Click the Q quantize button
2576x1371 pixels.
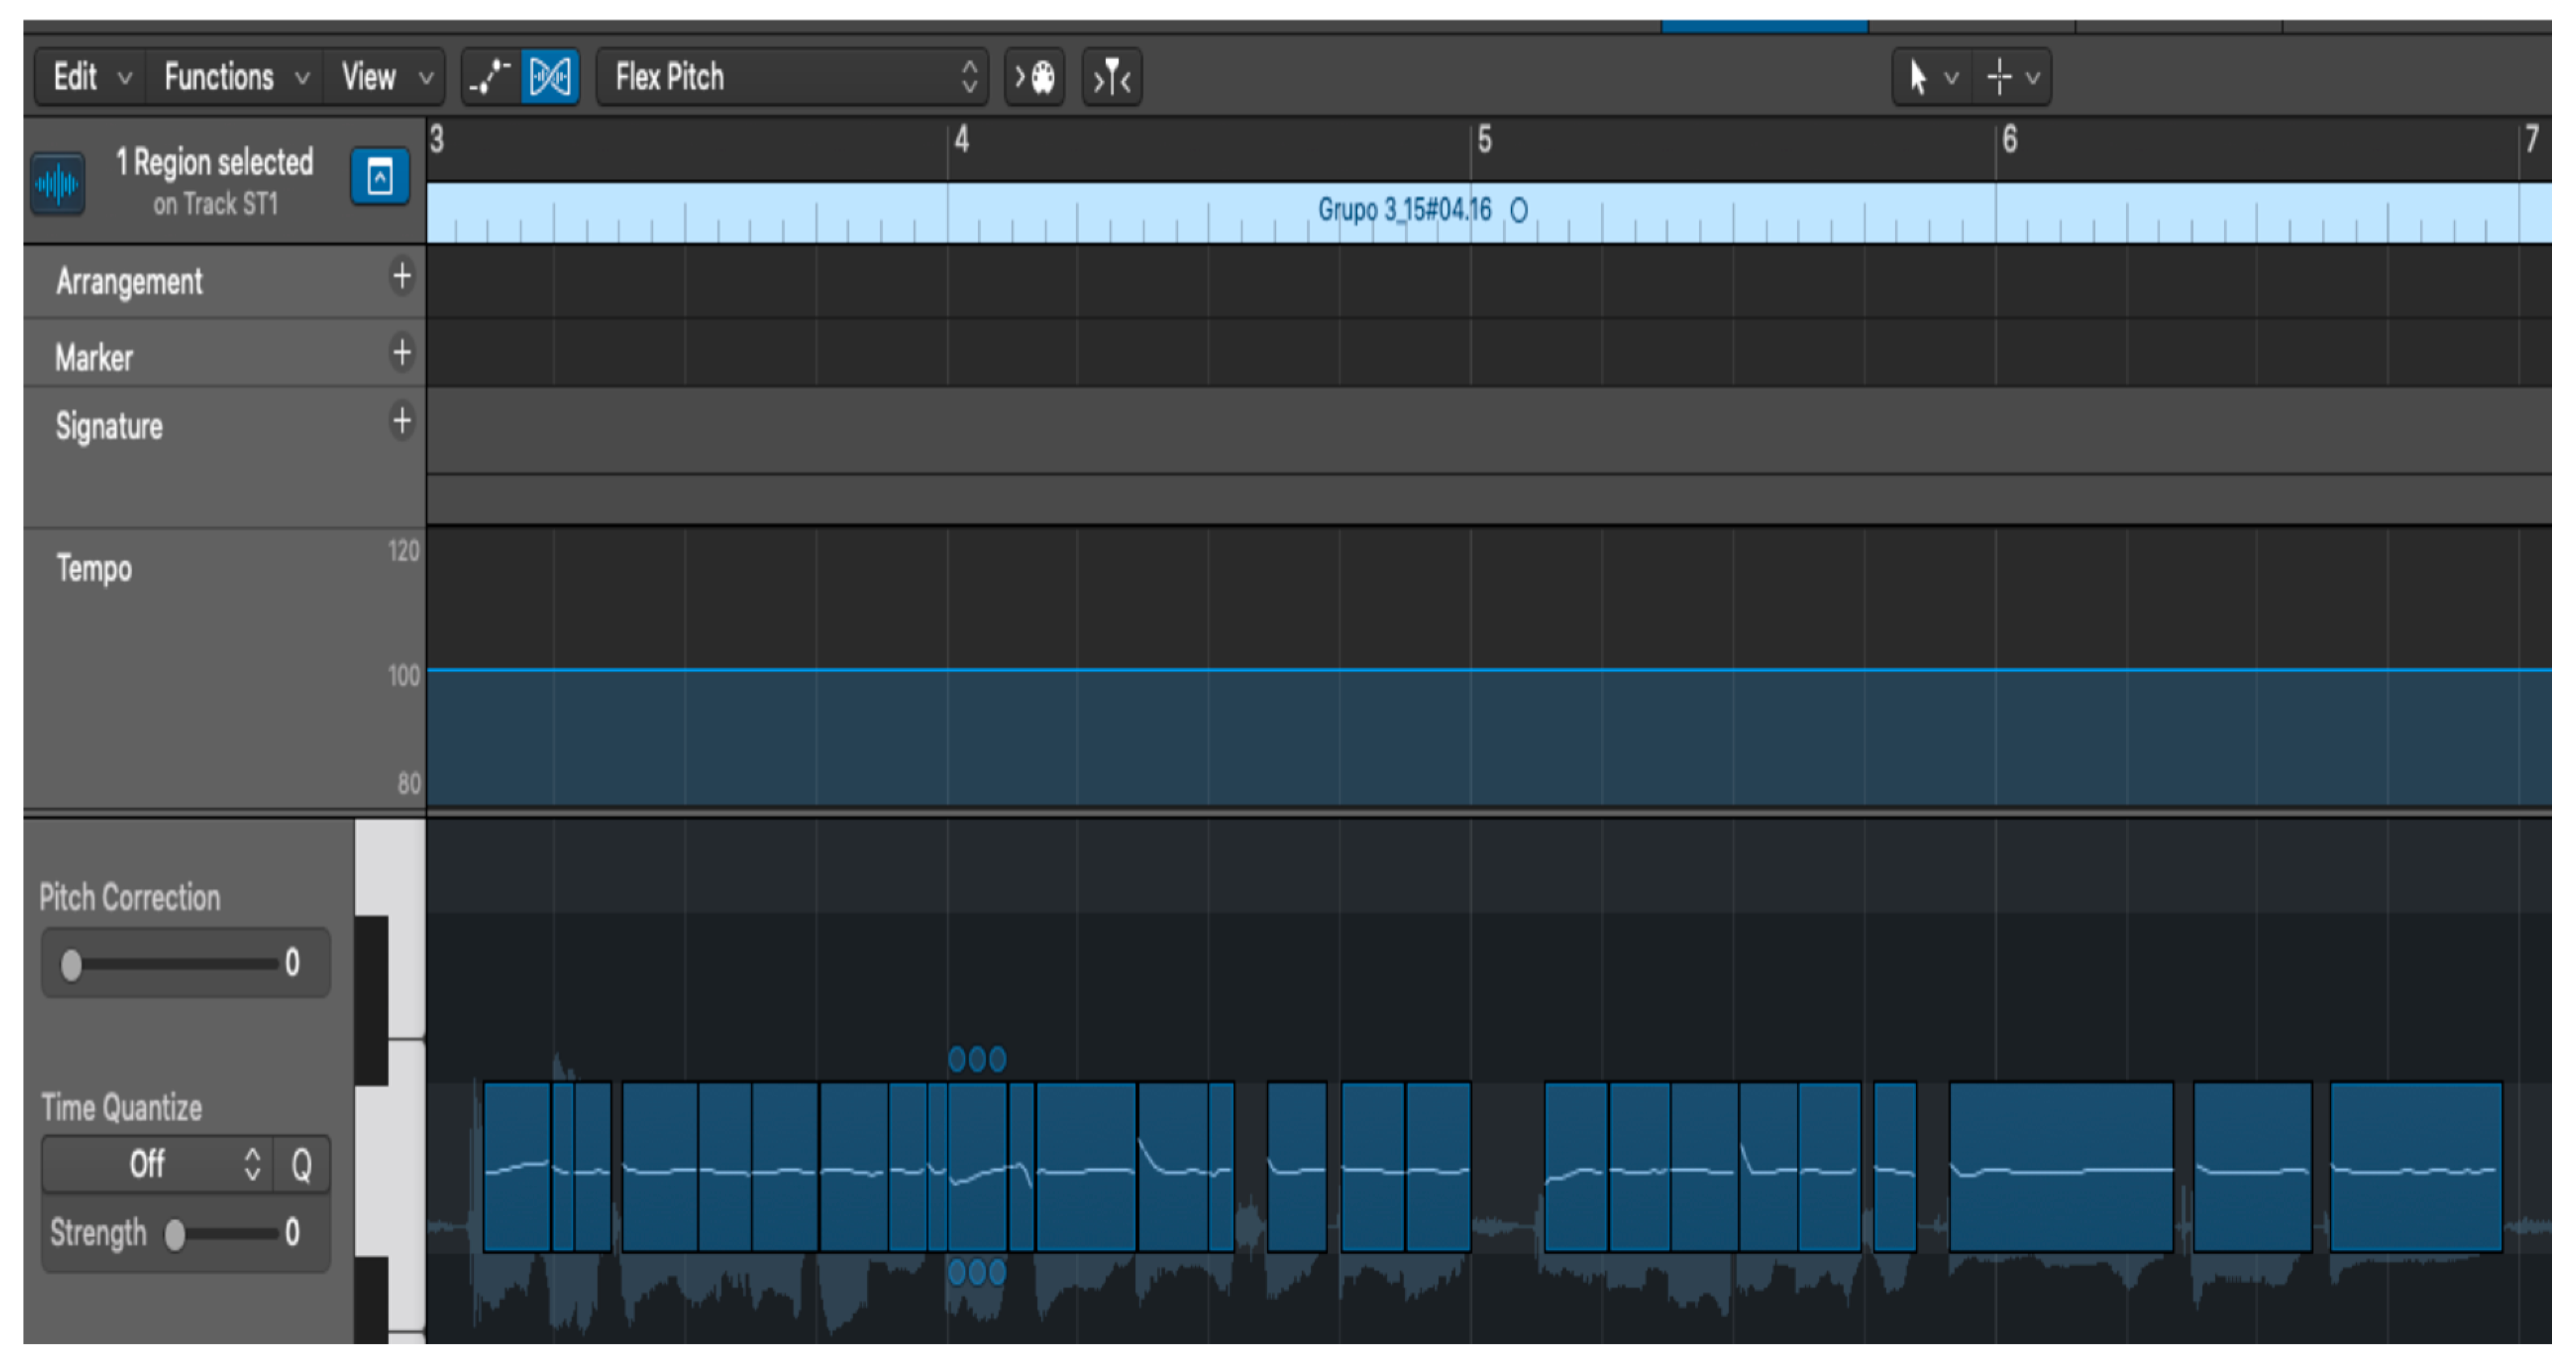301,1164
